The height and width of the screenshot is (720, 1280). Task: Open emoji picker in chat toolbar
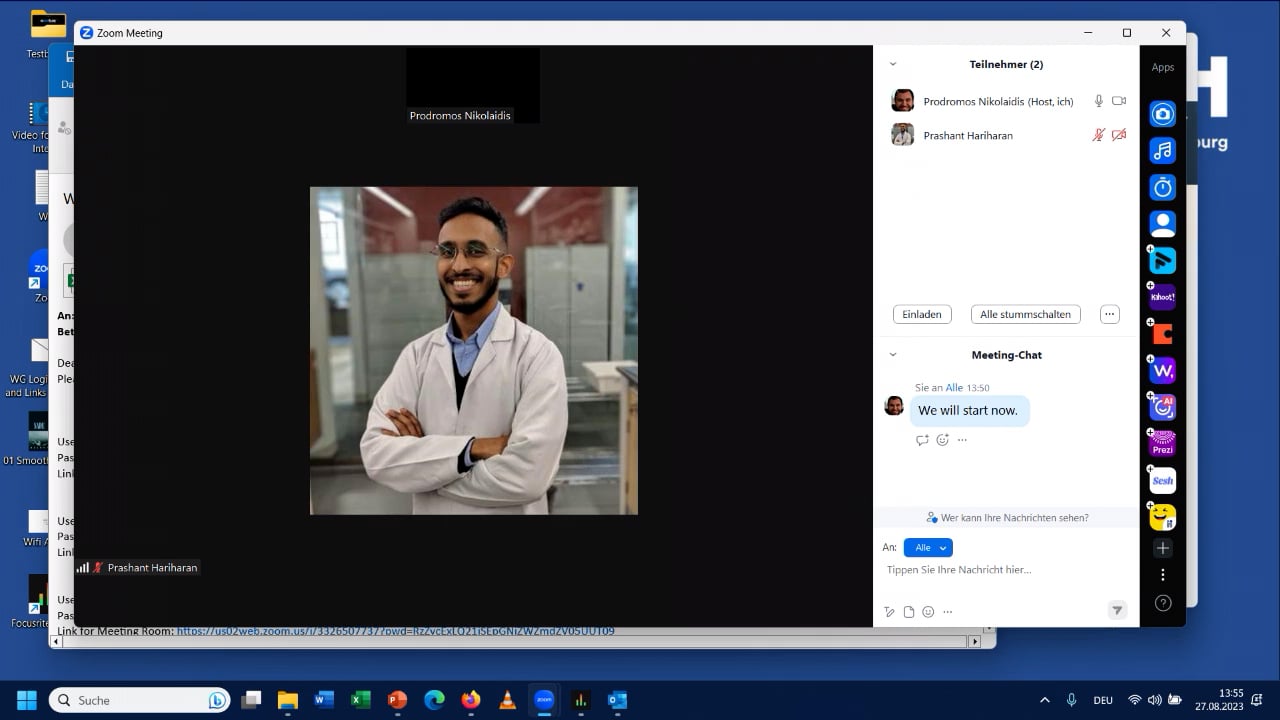(928, 612)
